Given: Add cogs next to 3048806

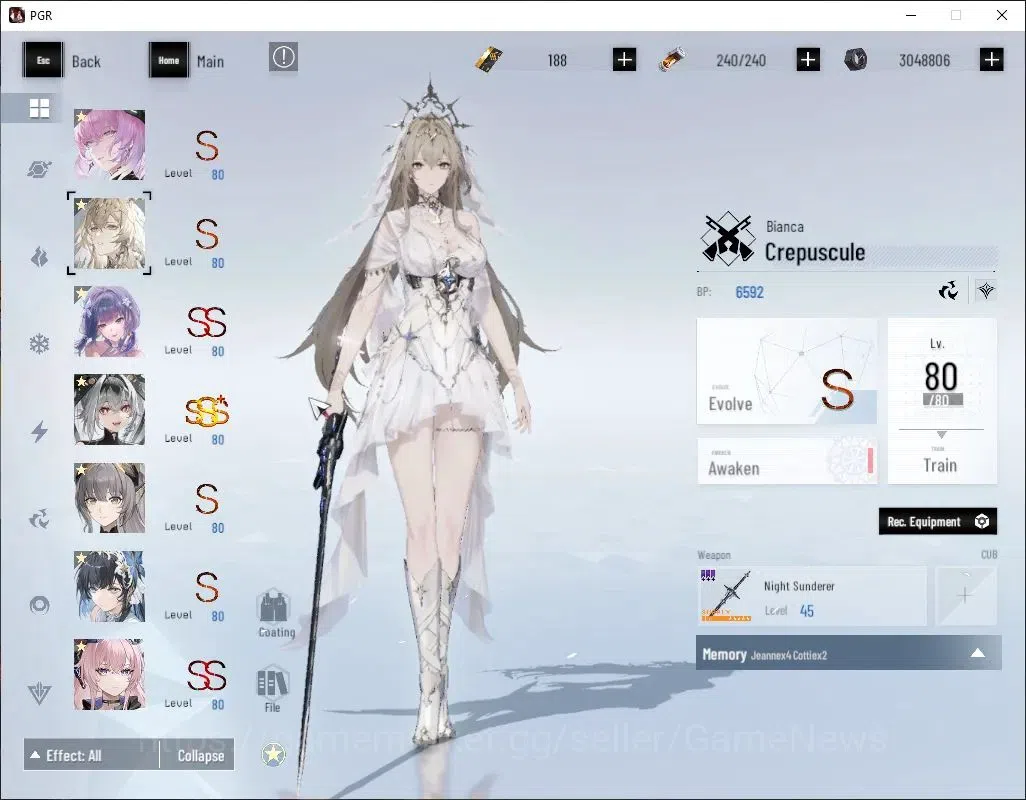Looking at the screenshot, I should [x=991, y=60].
